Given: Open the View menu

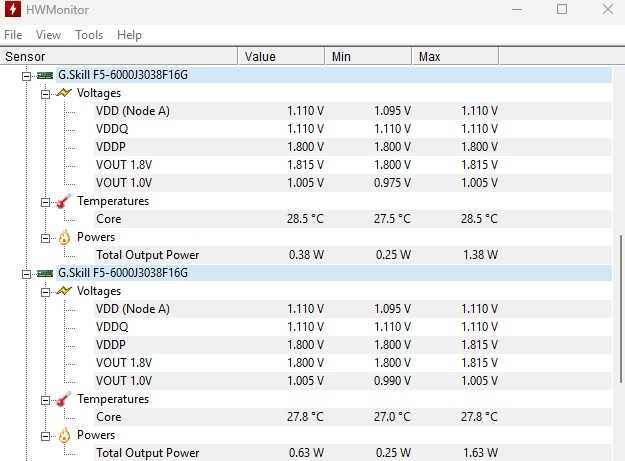Looking at the screenshot, I should pos(48,35).
